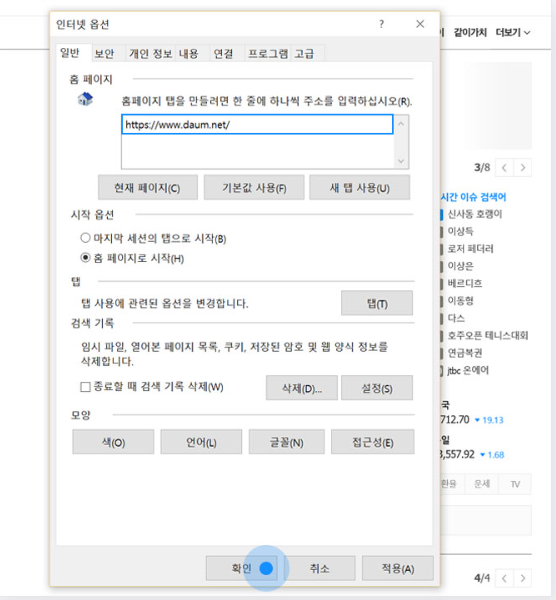Image resolution: width=556 pixels, height=600 pixels.
Task: Click 이상득 search term
Action: coord(461,231)
